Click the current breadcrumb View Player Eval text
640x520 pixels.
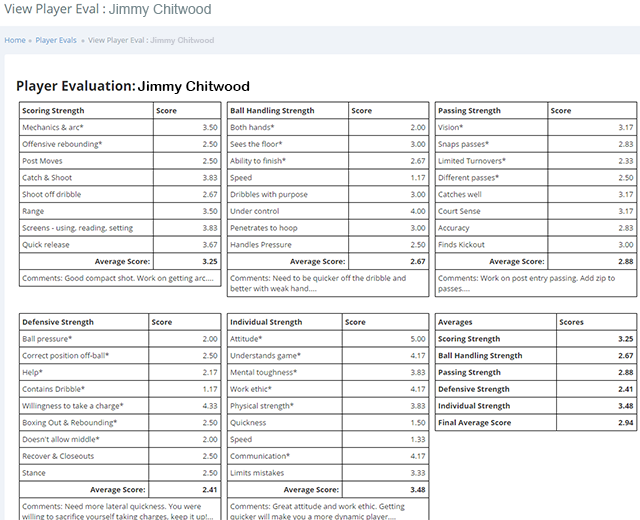pyautogui.click(x=150, y=40)
